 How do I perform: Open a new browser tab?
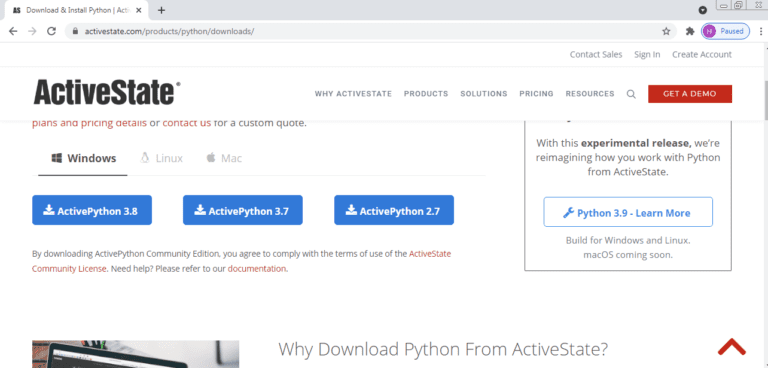[161, 10]
